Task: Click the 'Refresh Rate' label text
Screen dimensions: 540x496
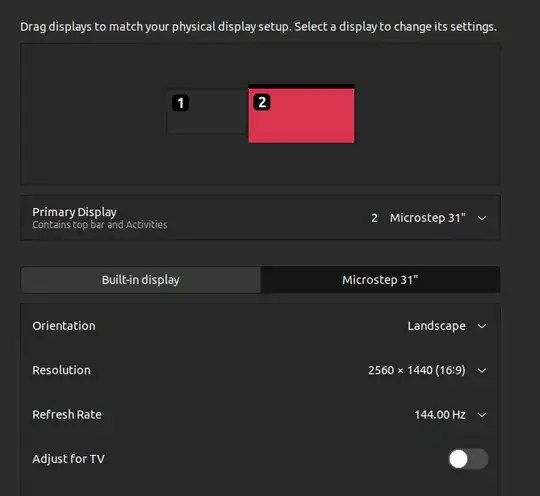Action: point(67,415)
